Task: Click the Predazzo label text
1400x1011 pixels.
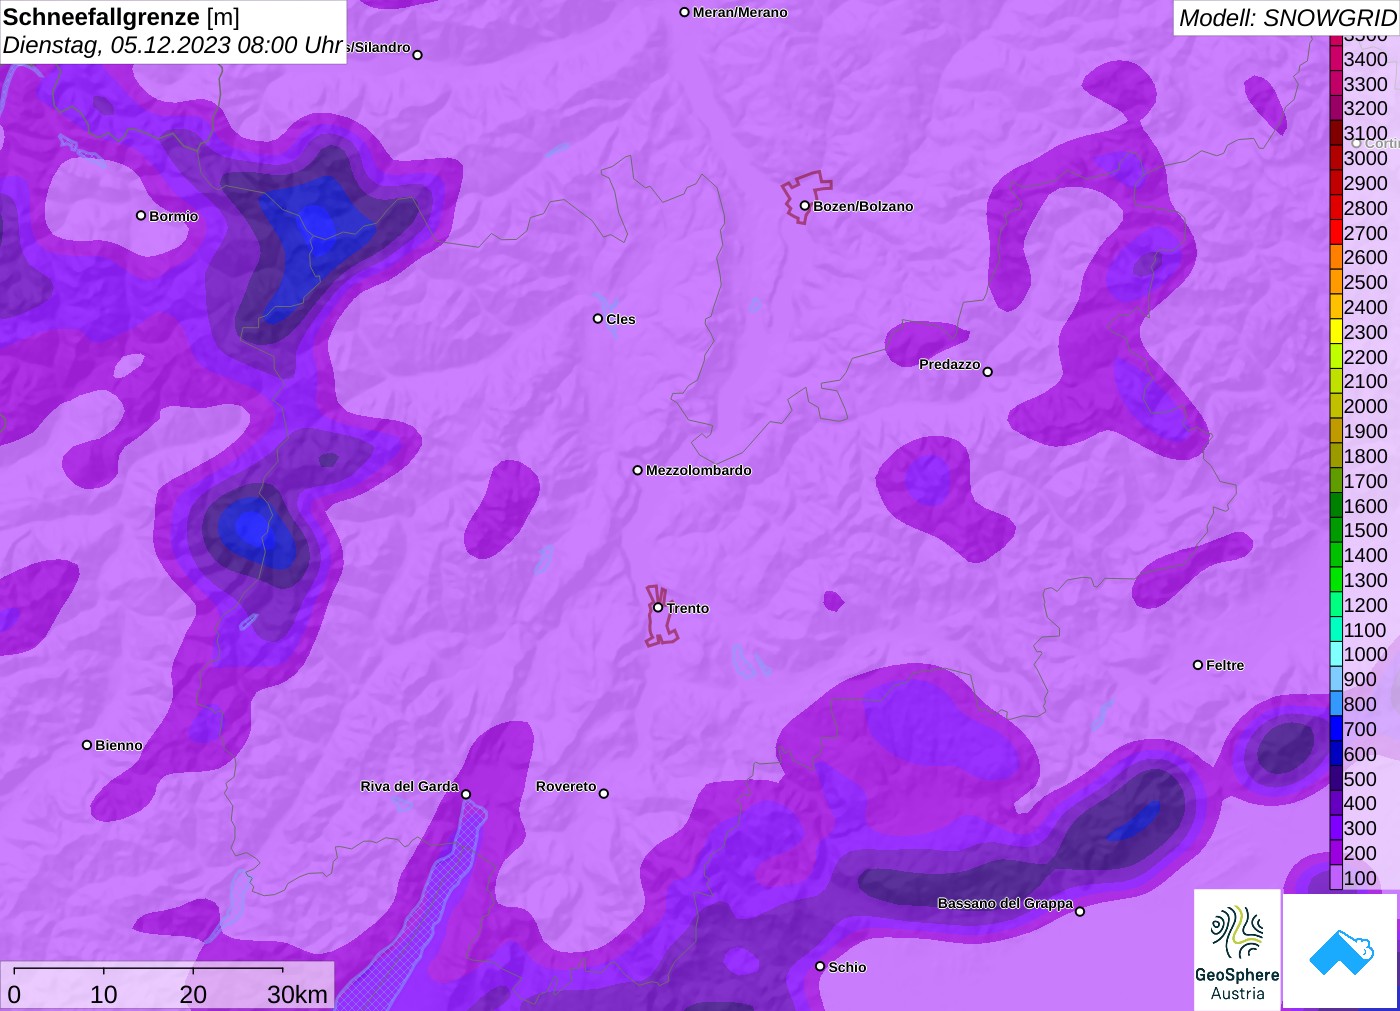Action: [x=950, y=364]
